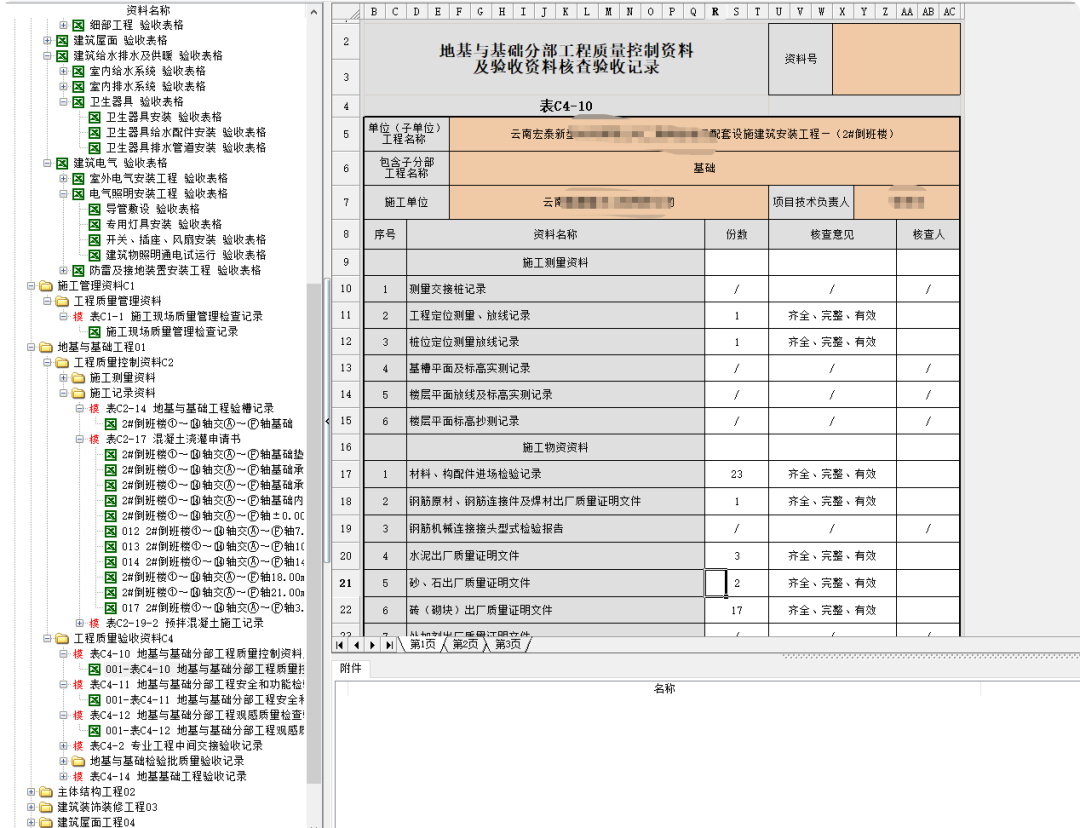Click folder icon beside 施工测量资料
Screen dimensions: 1080x828
coord(79,378)
